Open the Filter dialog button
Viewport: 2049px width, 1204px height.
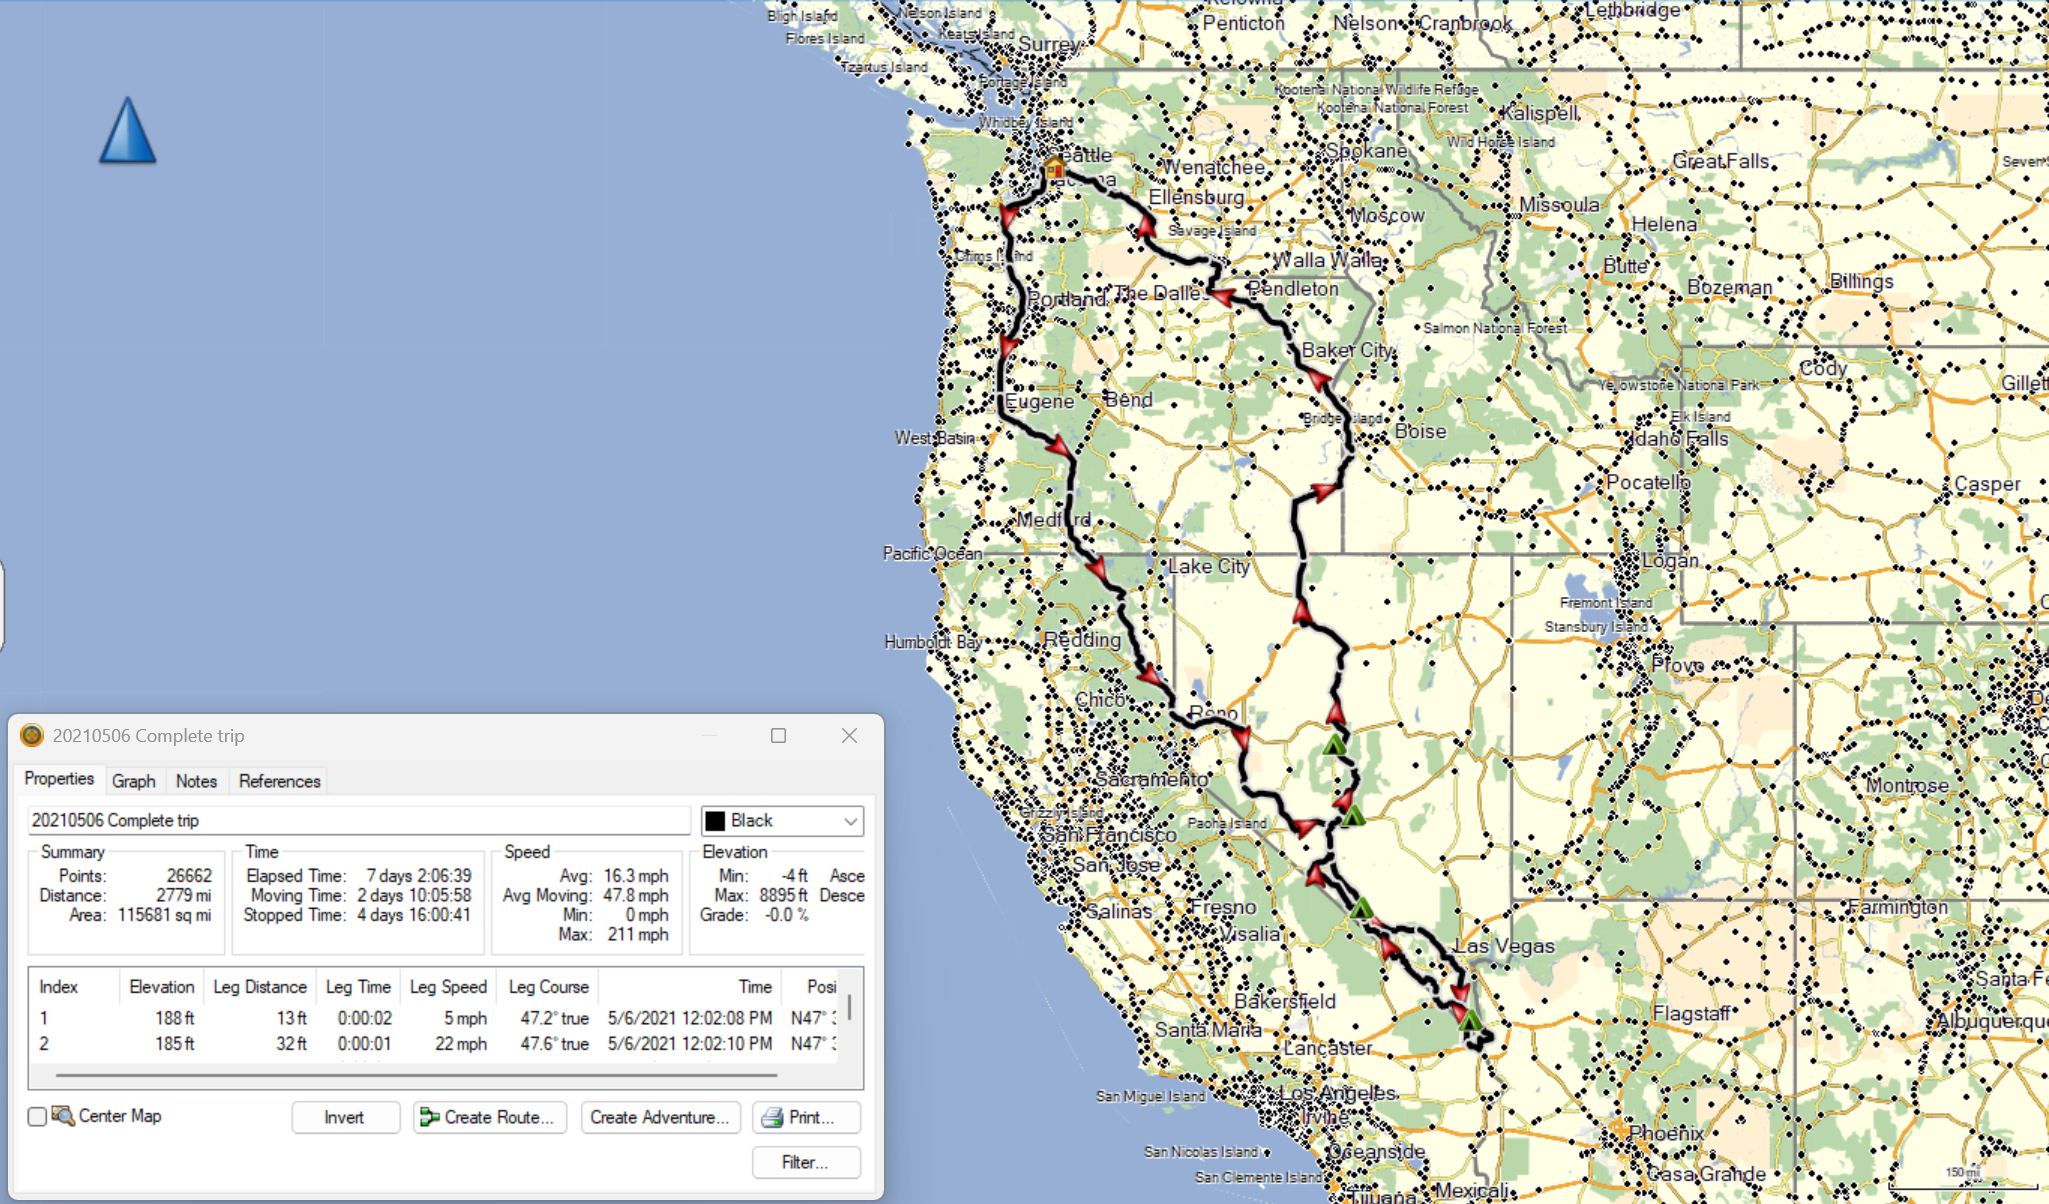[x=805, y=1162]
